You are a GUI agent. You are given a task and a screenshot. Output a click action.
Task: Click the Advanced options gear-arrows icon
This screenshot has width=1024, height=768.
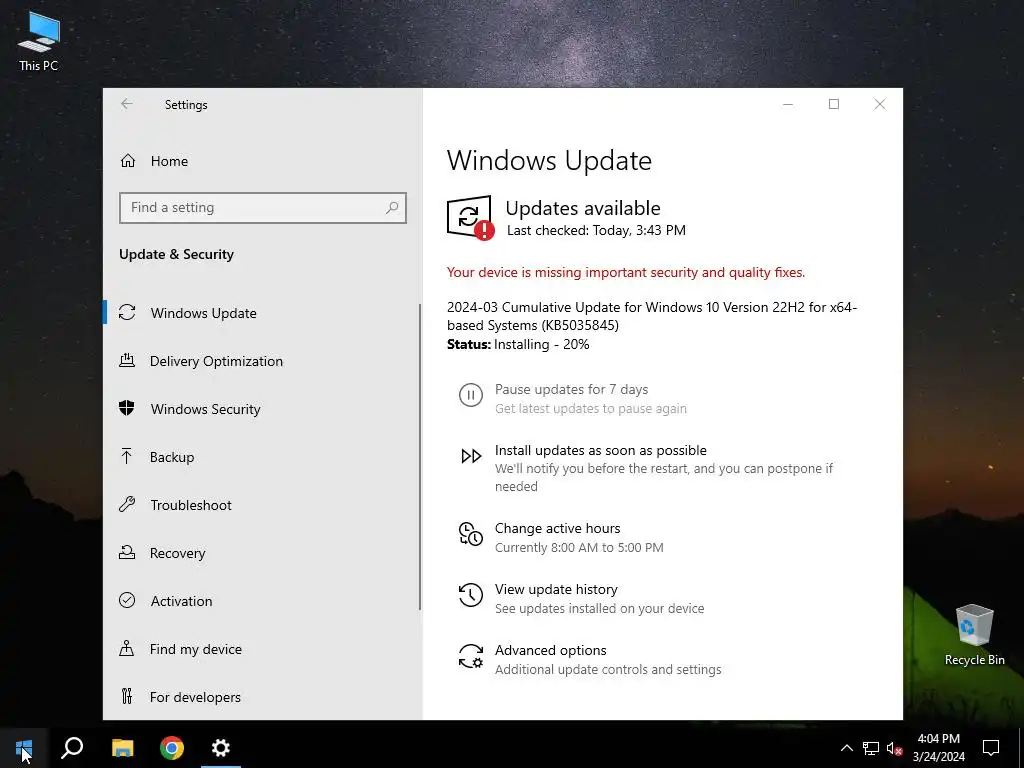(471, 656)
